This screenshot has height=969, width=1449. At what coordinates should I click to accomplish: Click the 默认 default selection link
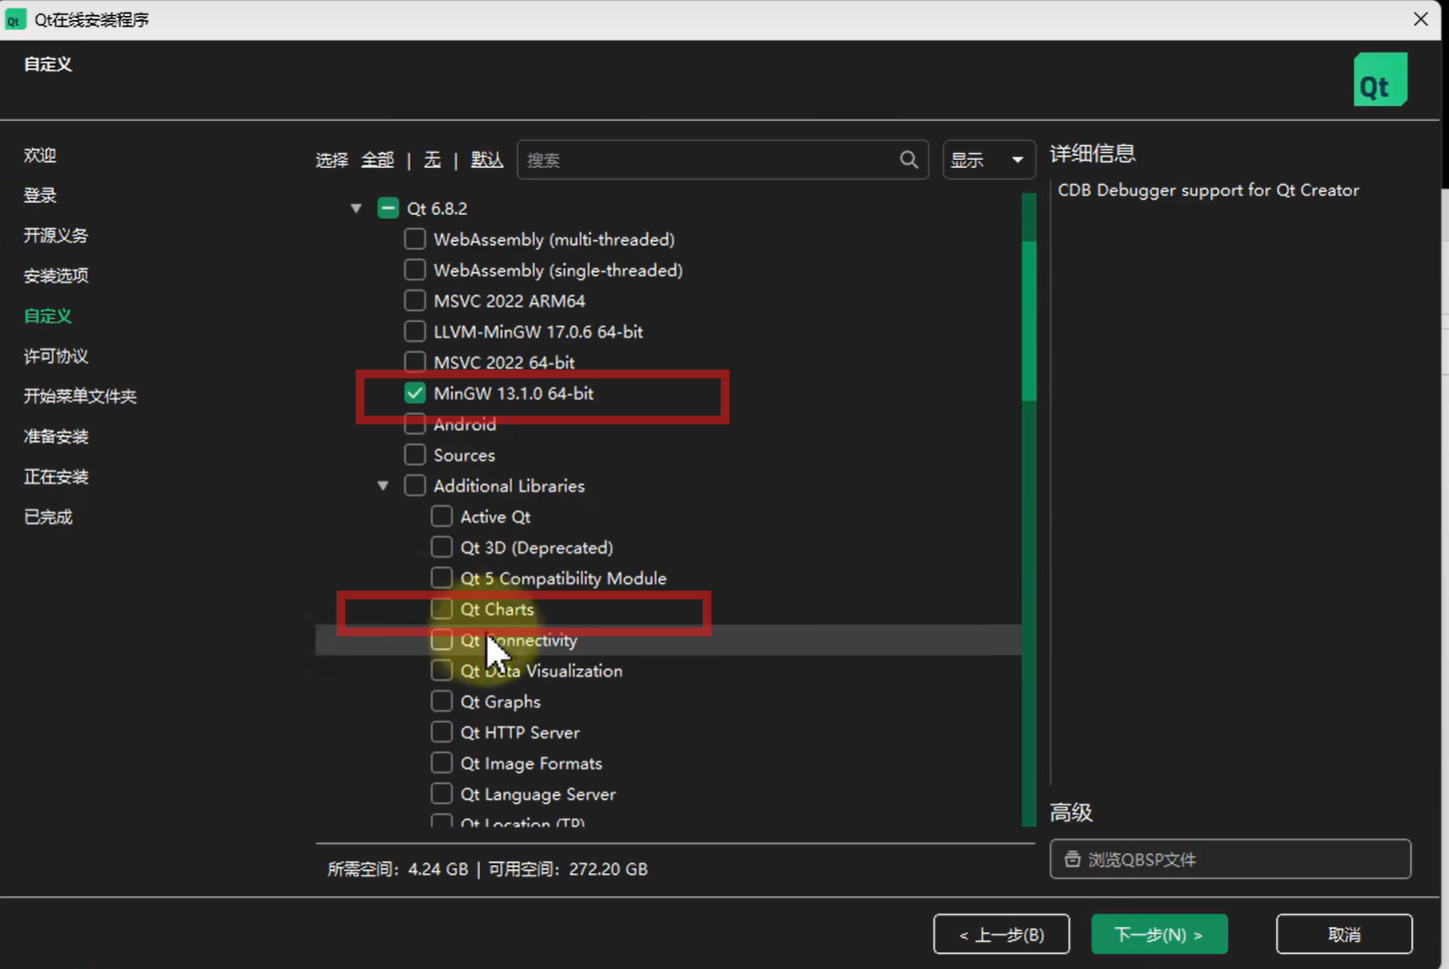tap(487, 160)
